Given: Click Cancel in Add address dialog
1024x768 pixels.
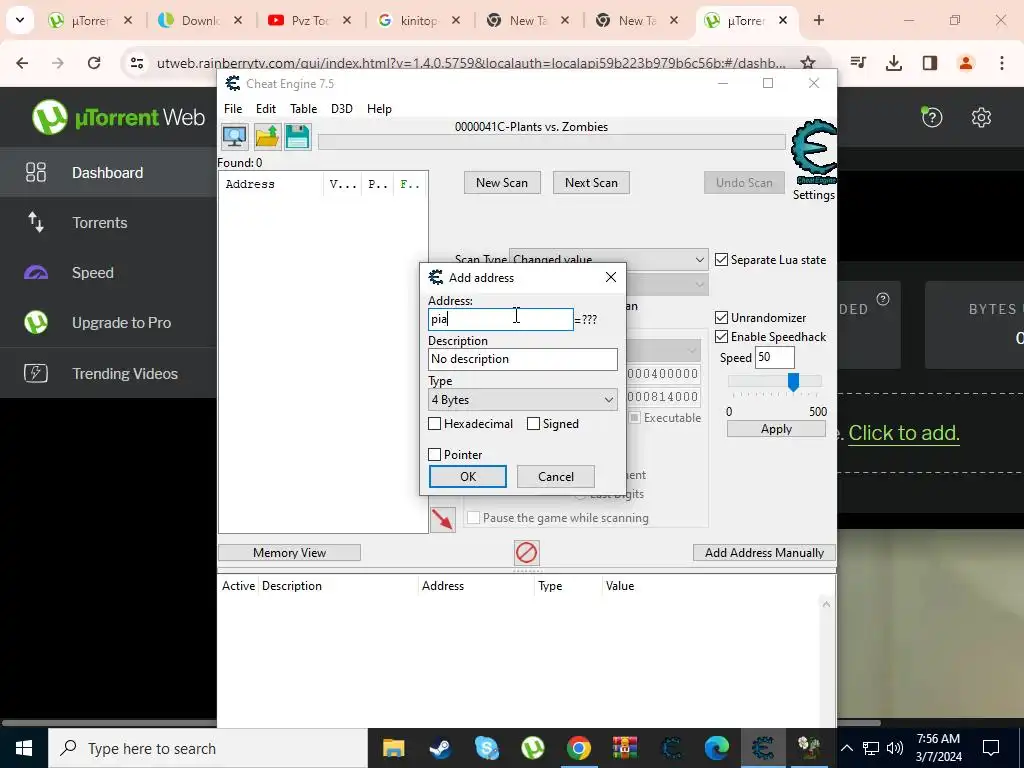Looking at the screenshot, I should pyautogui.click(x=556, y=477).
